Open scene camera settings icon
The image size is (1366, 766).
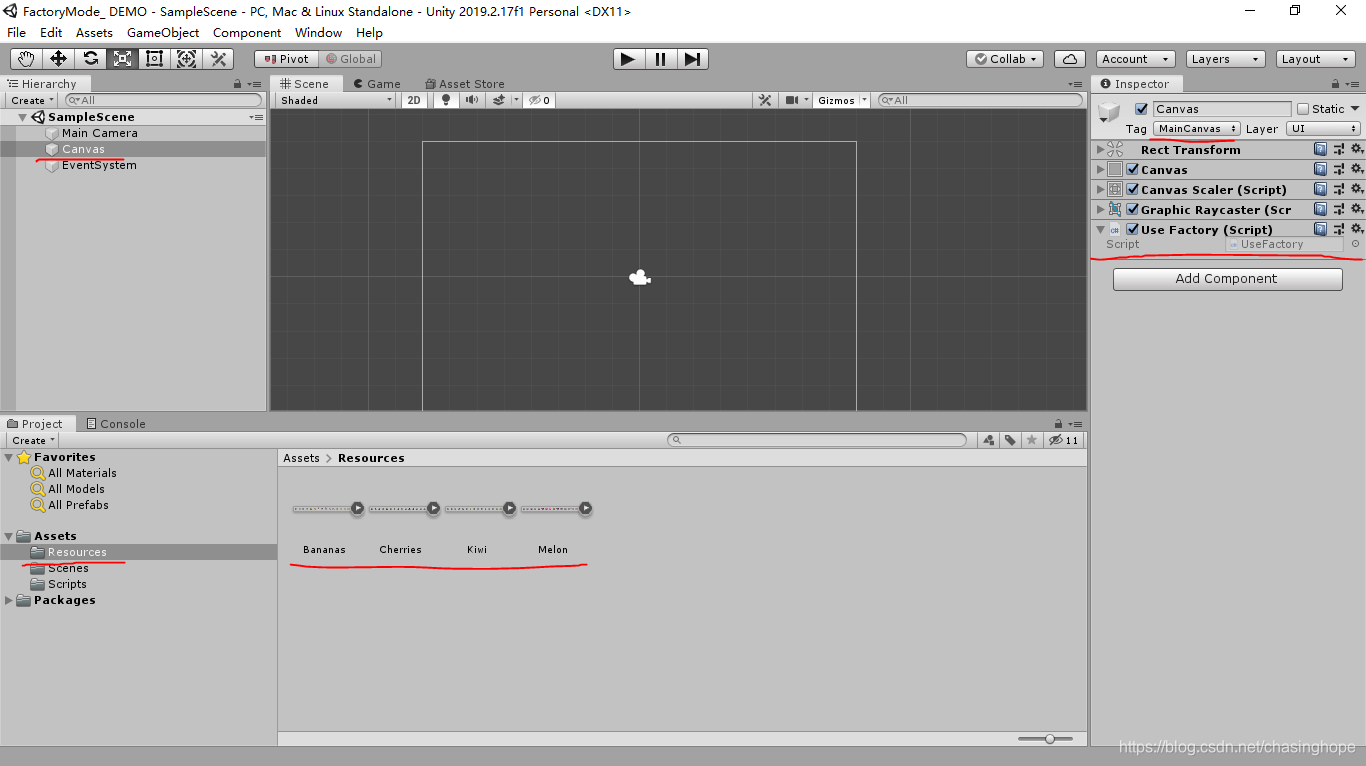792,100
